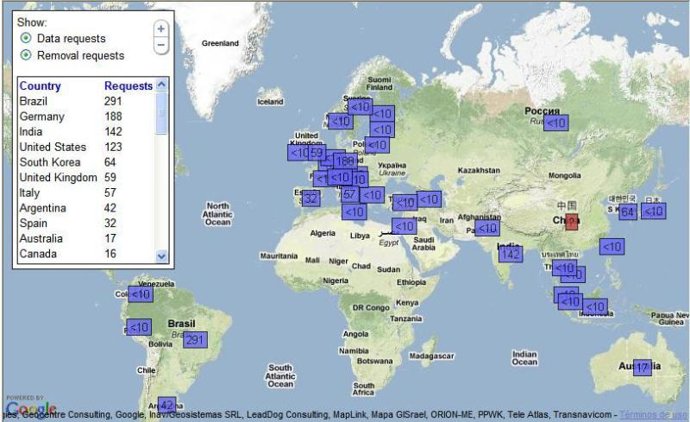Zoom in with the plus button
The image size is (690, 422).
point(161,29)
